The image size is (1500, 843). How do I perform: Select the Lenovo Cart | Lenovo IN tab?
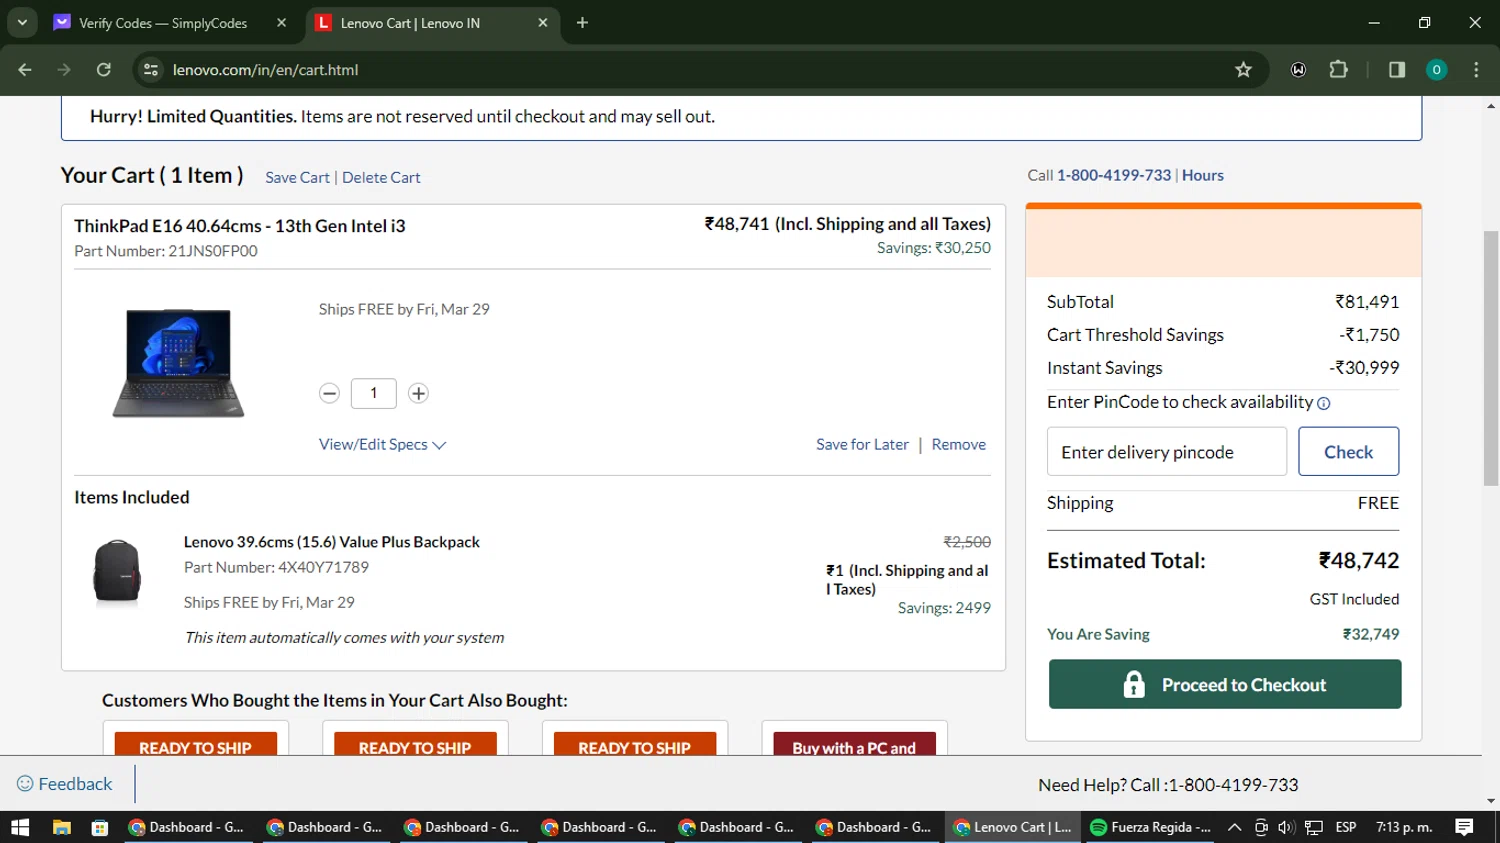click(410, 23)
